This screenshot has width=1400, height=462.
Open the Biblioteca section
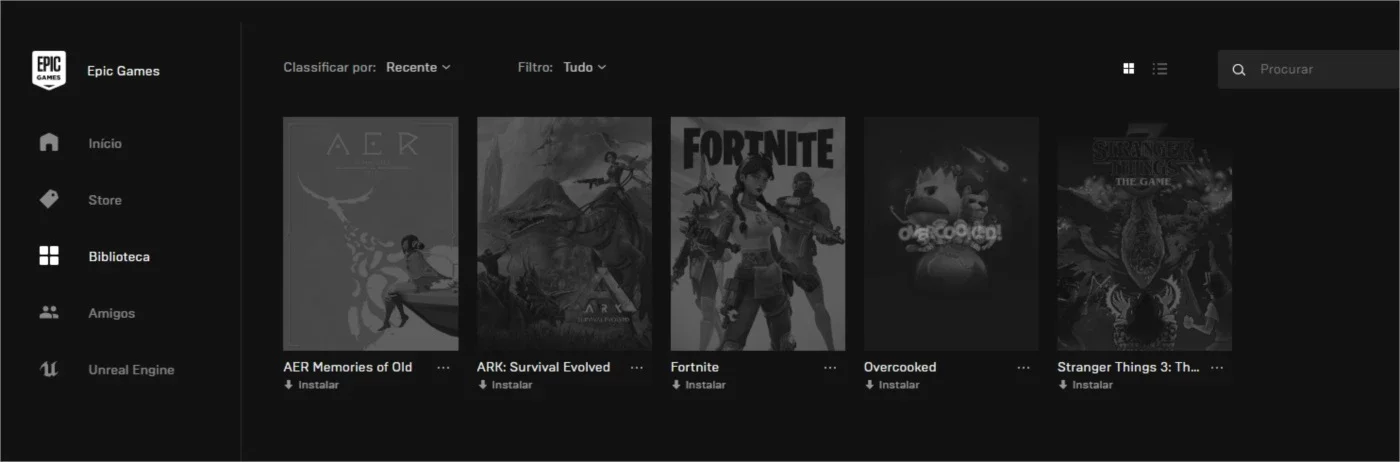(119, 257)
